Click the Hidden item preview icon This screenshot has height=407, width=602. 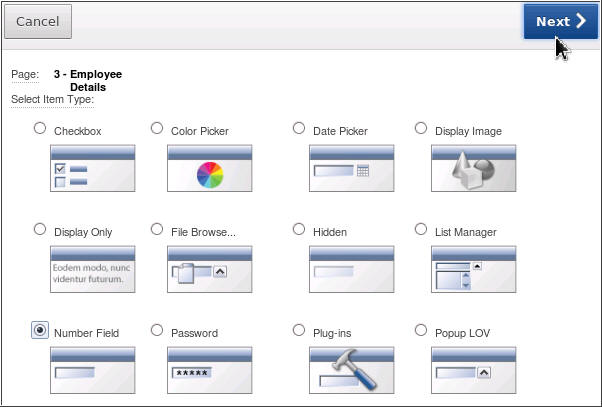pos(351,269)
